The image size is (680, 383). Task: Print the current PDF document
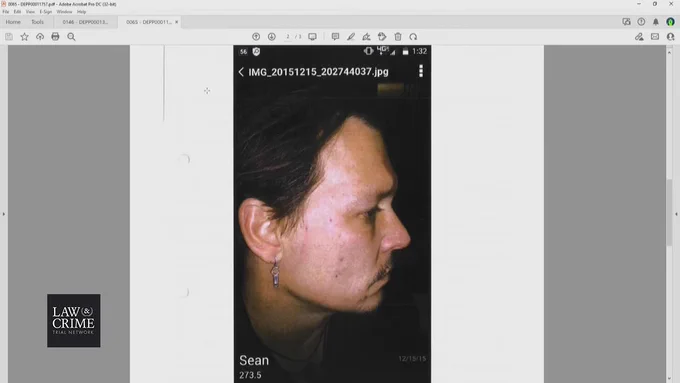pyautogui.click(x=55, y=37)
